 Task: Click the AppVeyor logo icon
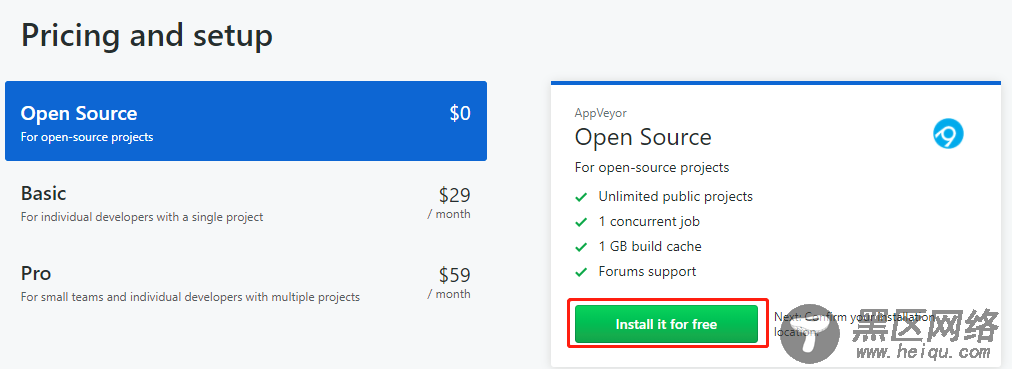[x=948, y=134]
